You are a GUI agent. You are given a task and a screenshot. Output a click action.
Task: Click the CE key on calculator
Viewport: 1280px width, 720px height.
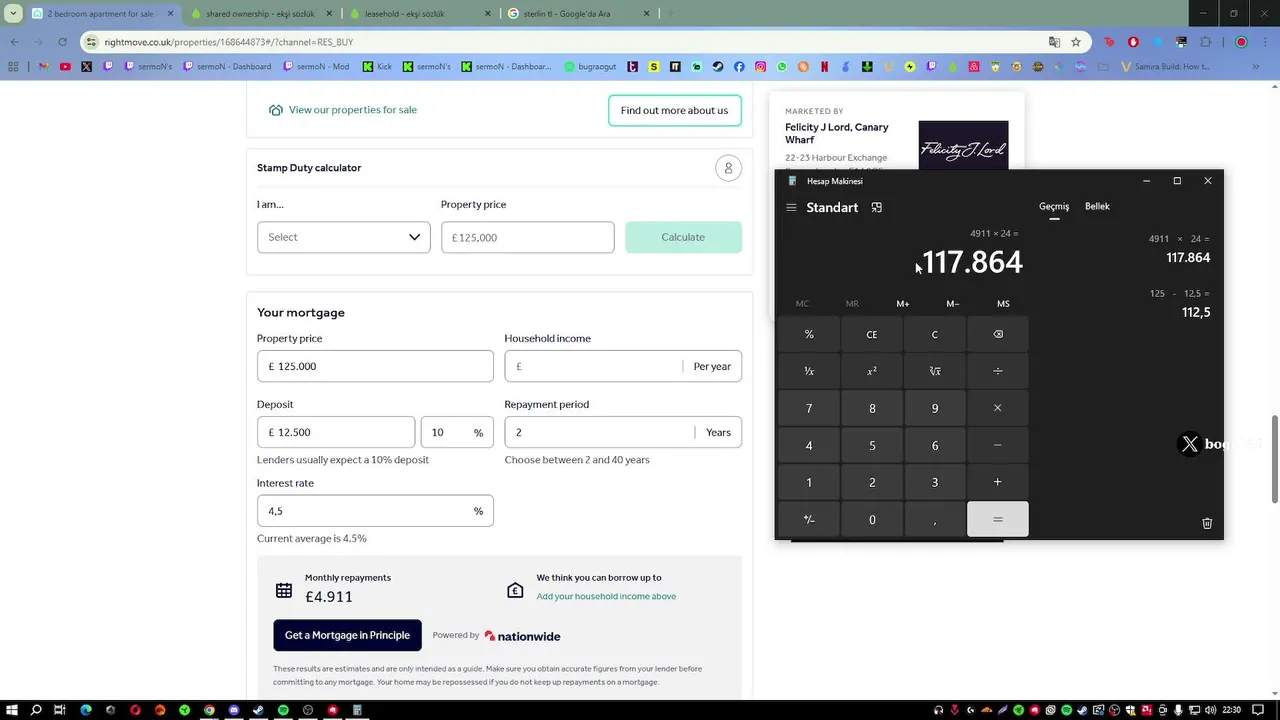click(872, 334)
